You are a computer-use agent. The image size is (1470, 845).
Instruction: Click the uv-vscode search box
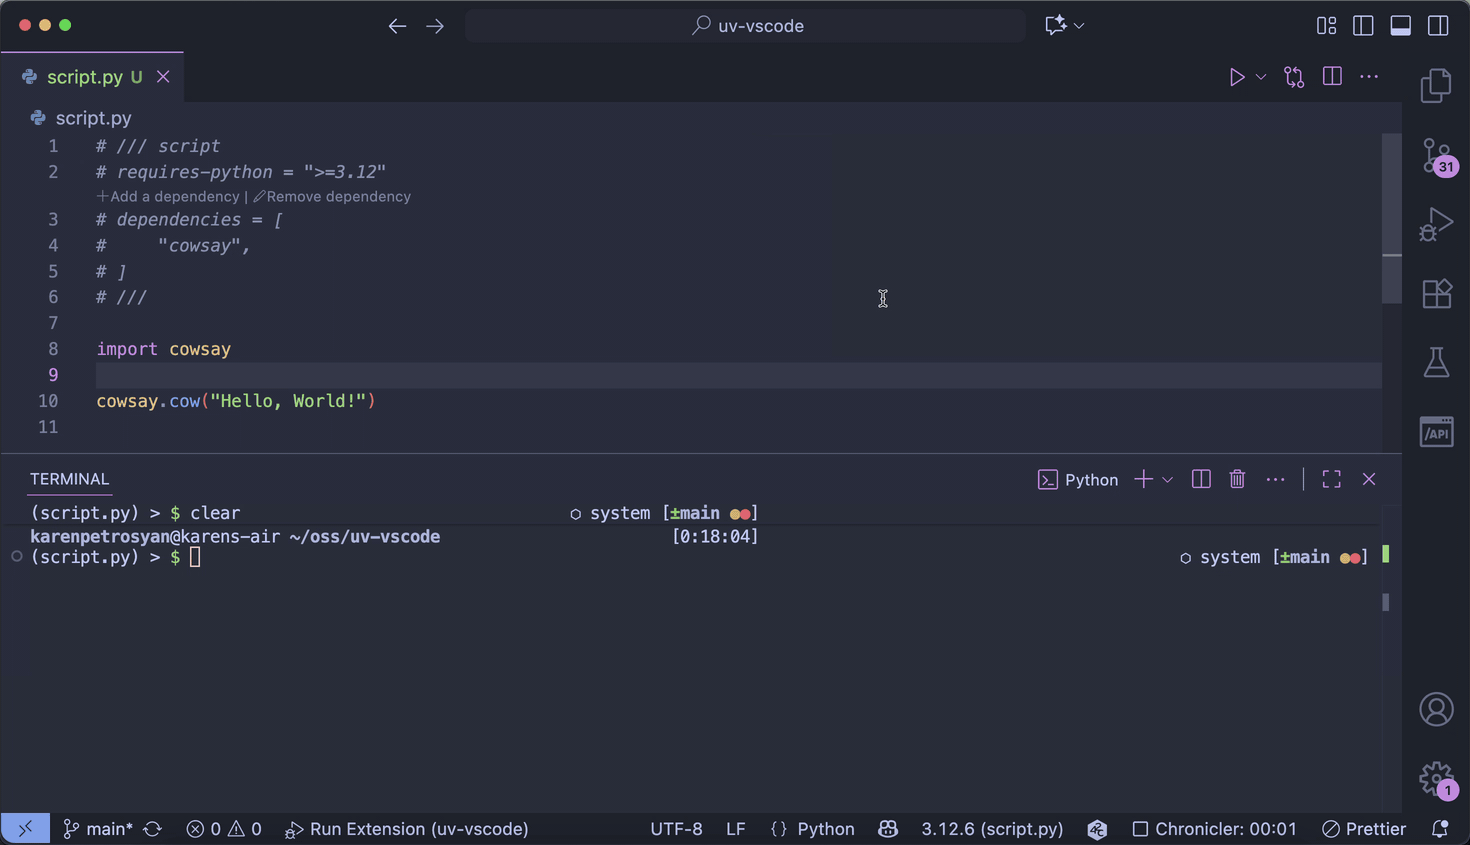point(744,25)
